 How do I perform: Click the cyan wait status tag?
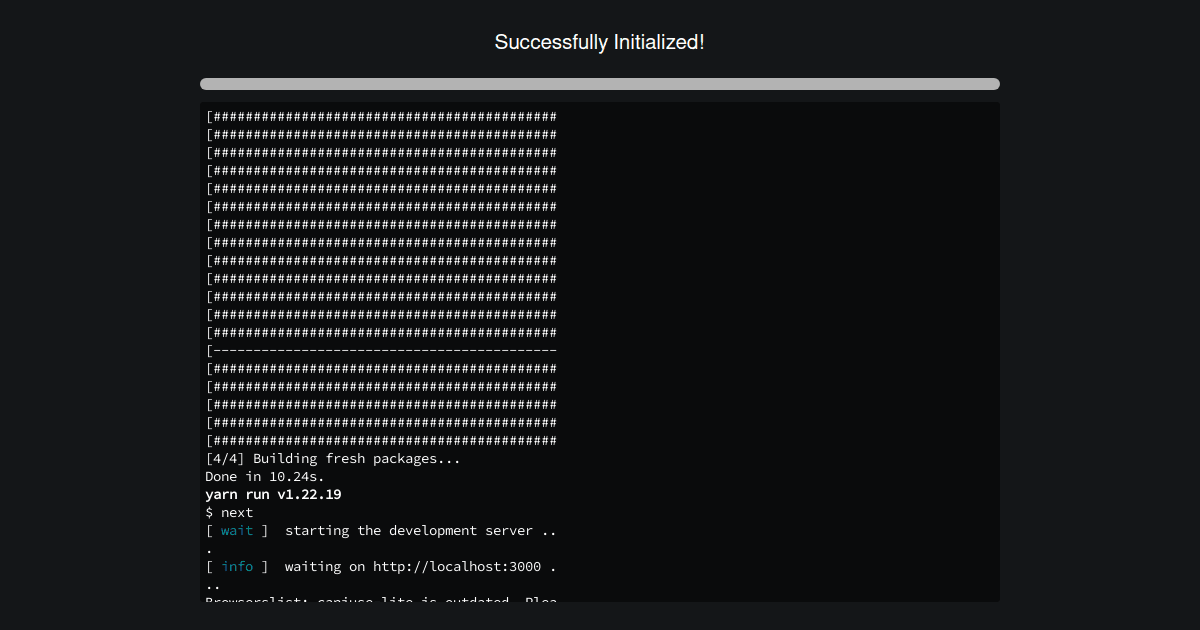[237, 531]
